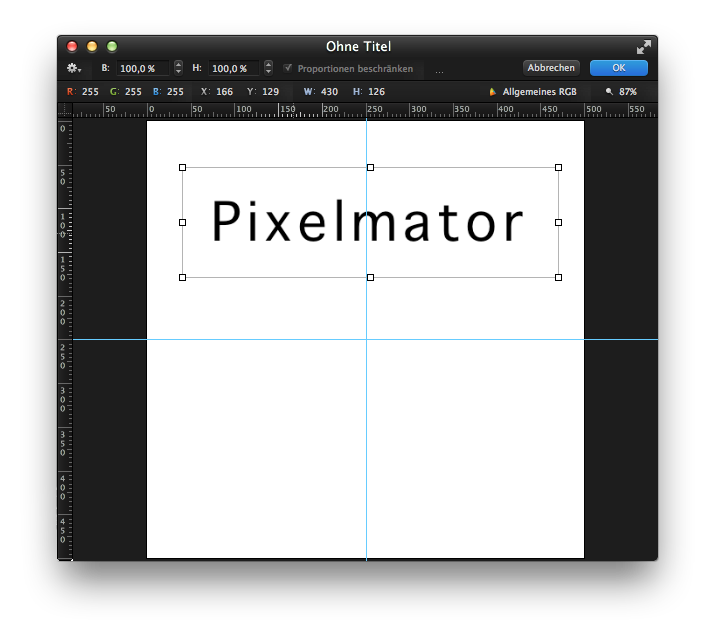
Task: Toggle Proportionen beschränken checkbox
Action: point(288,68)
